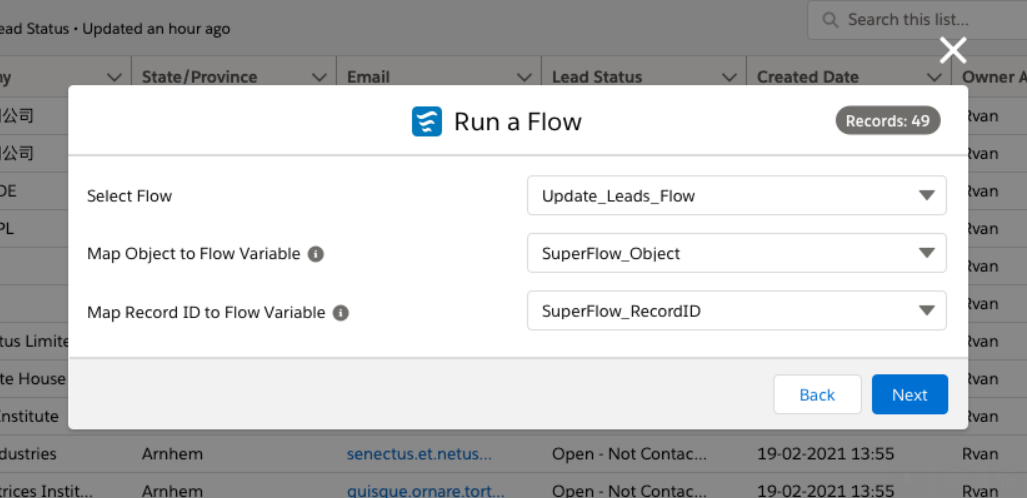Click the Map Object to Flow Variable label
1027x498 pixels.
(193, 254)
